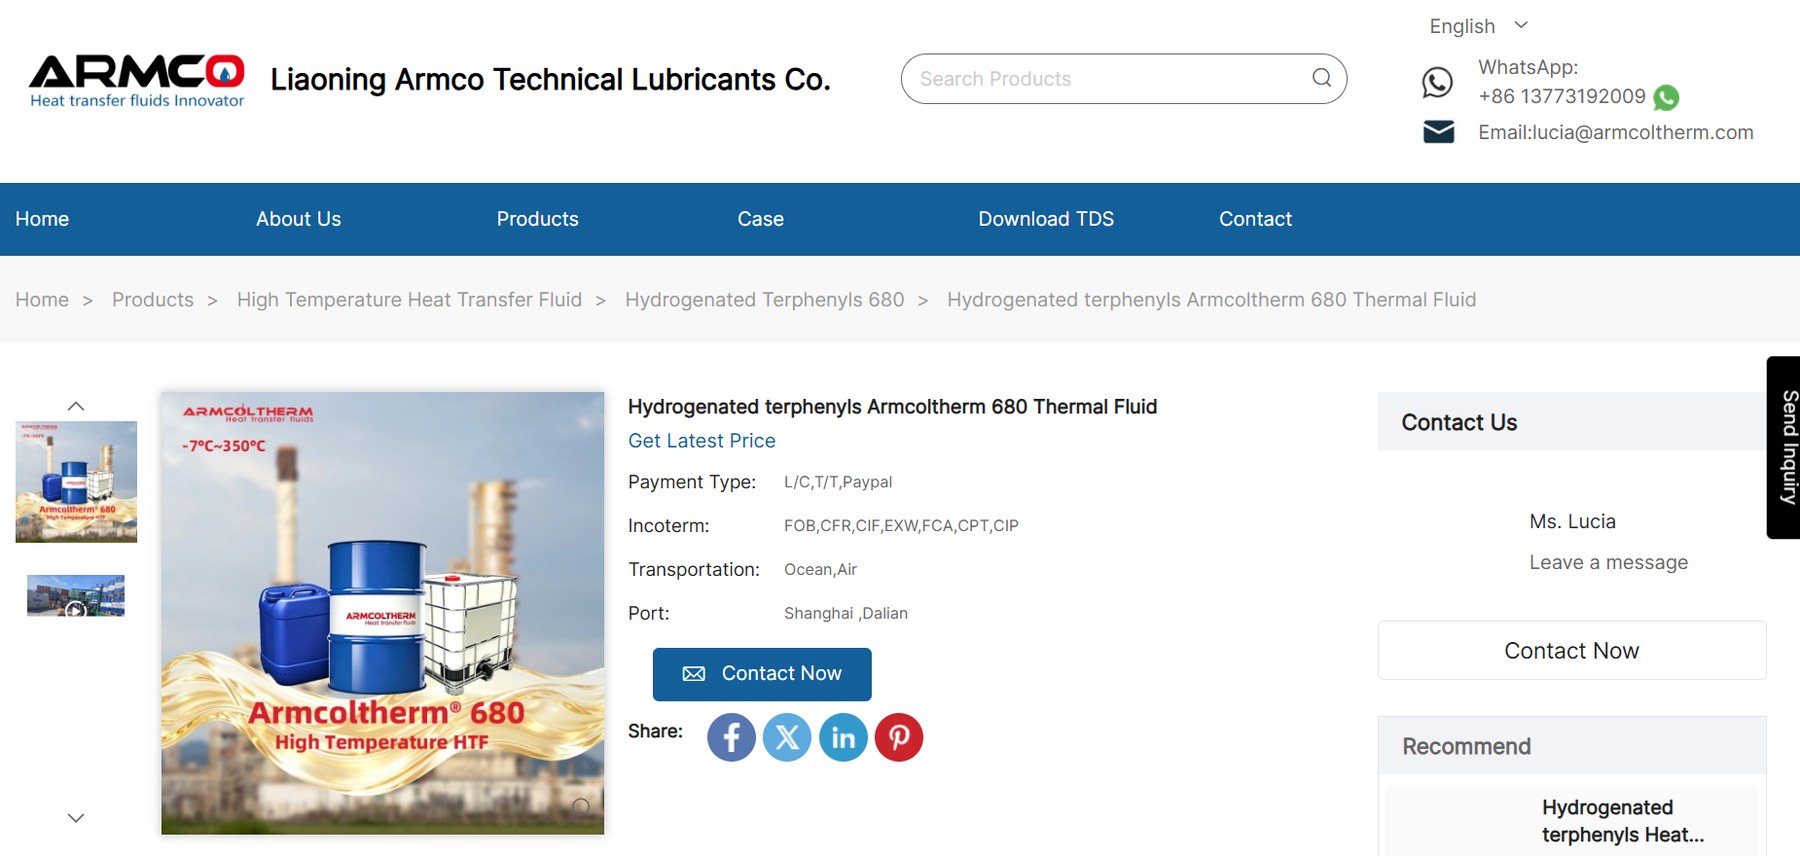Click the email envelope icon

pos(1438,132)
